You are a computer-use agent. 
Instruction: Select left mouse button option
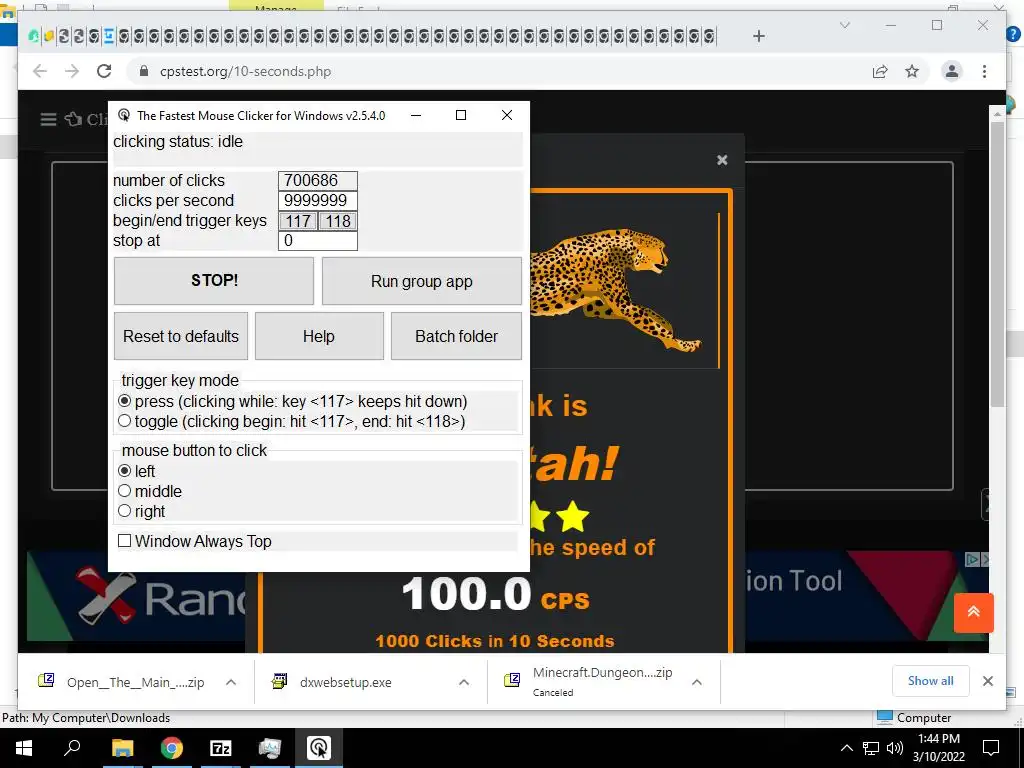tap(125, 471)
